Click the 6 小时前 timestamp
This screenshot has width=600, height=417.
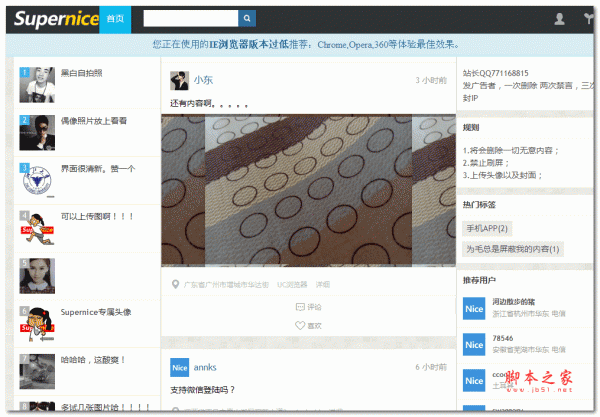431,367
